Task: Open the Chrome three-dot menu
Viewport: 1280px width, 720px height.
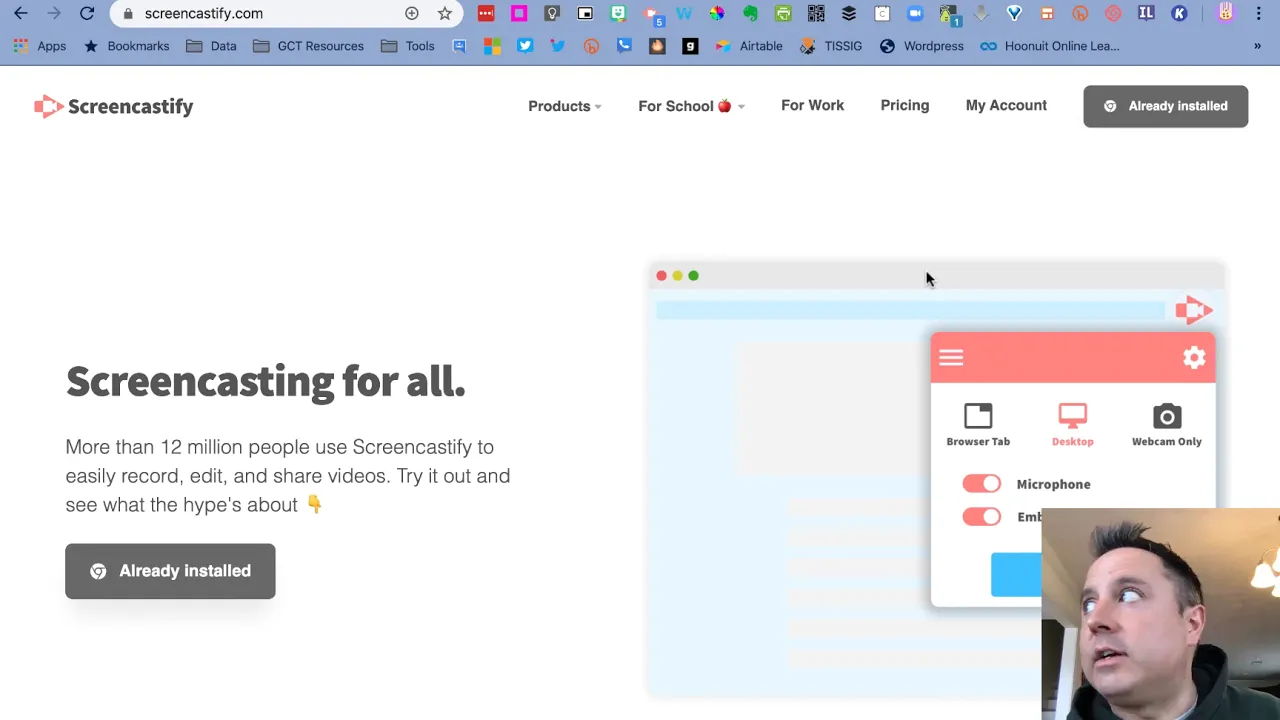Action: [x=1258, y=13]
